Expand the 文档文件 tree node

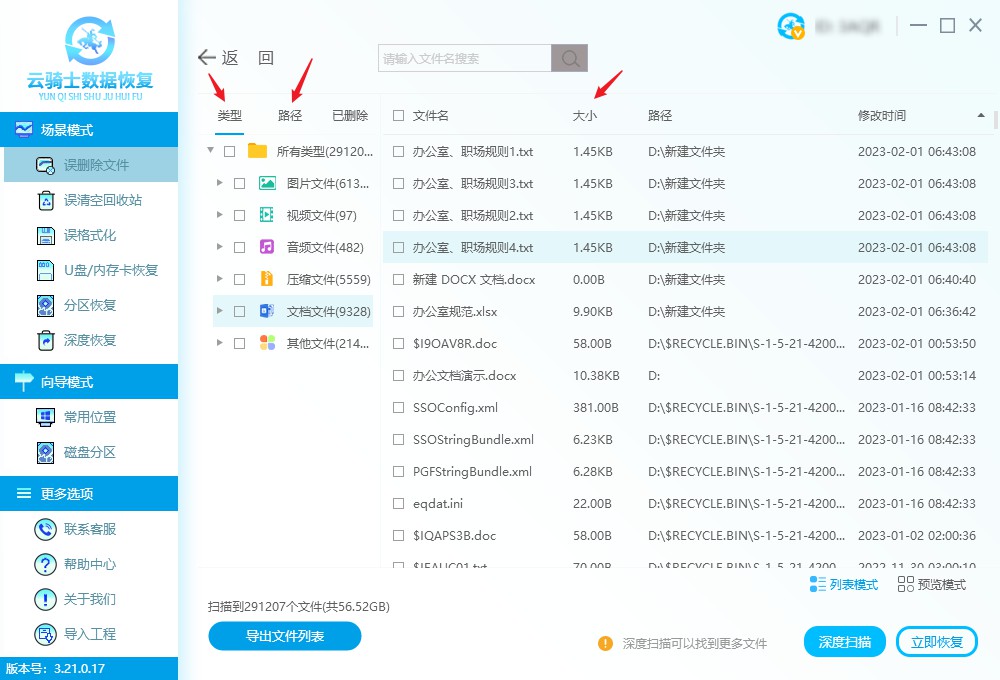(x=219, y=311)
